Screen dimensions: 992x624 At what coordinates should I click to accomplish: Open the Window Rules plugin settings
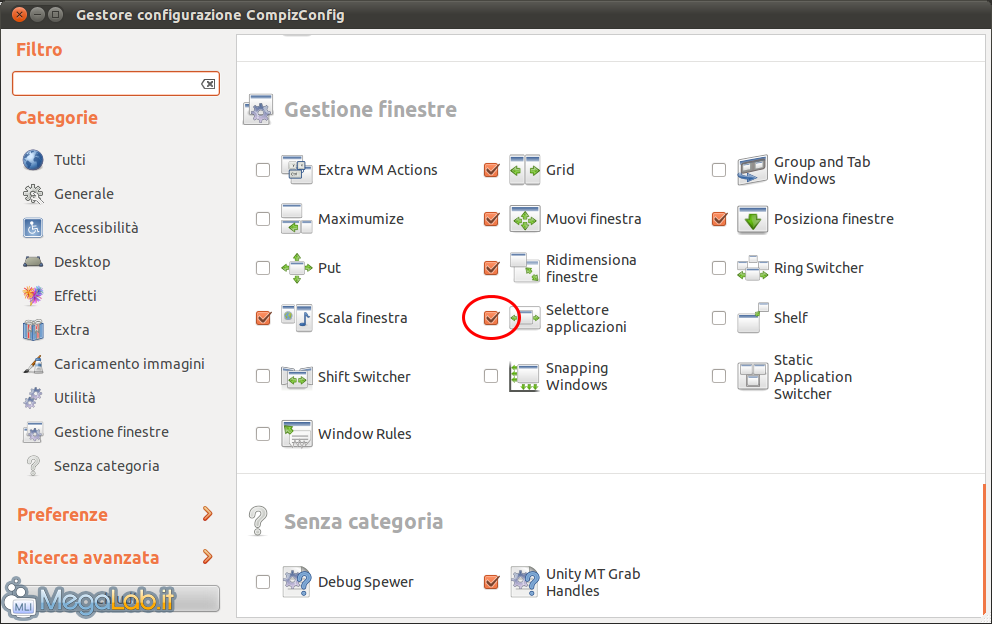(x=364, y=434)
